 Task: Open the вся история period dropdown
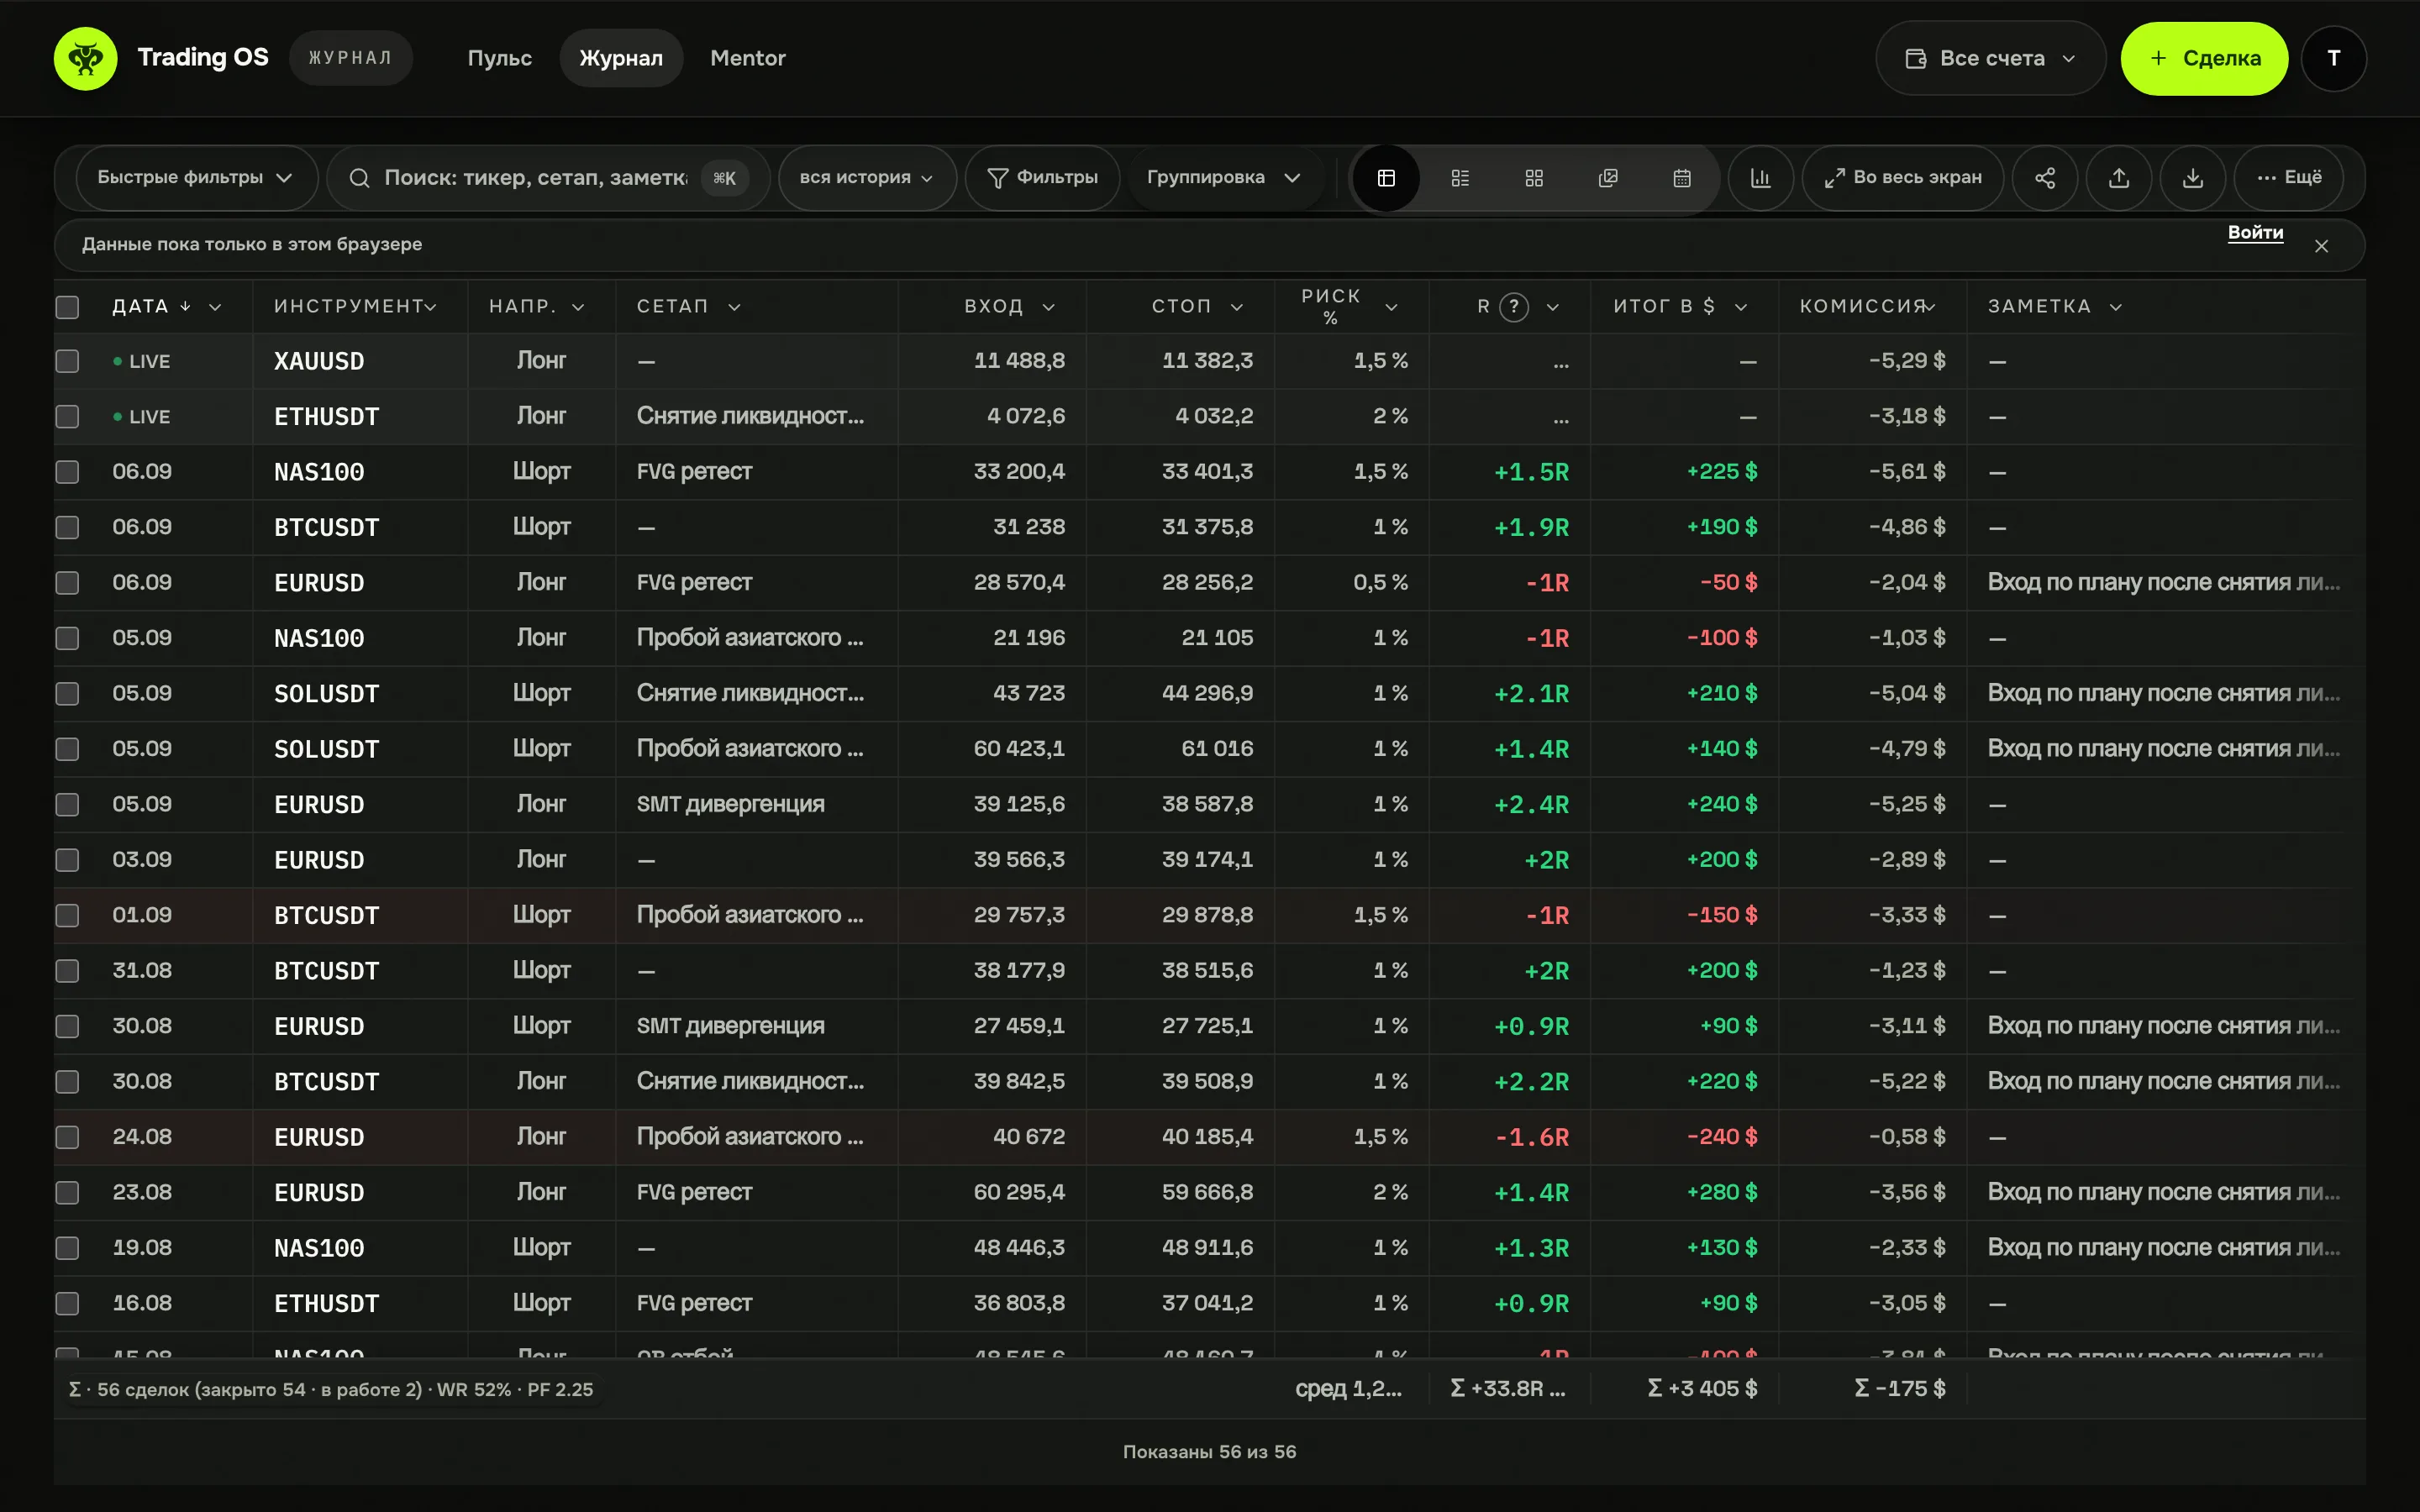[867, 178]
